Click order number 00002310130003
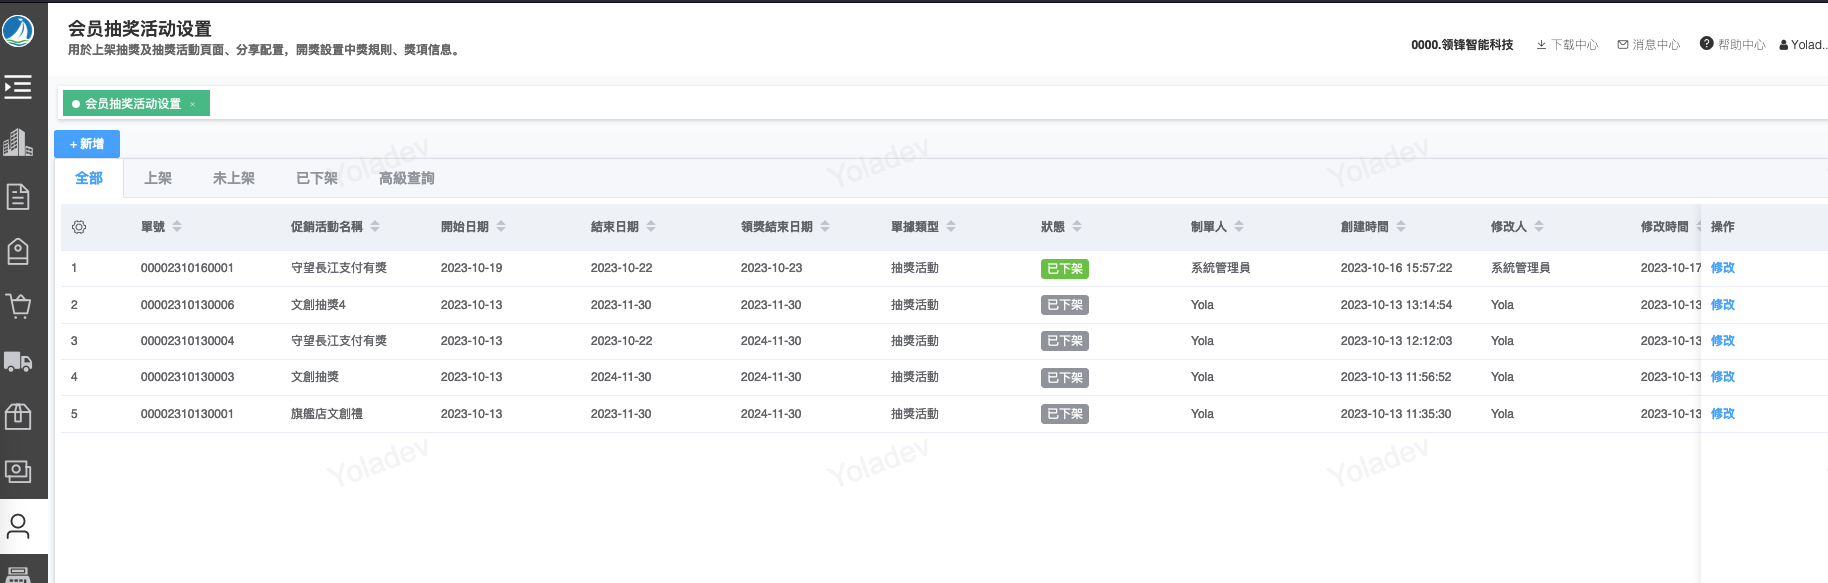 pos(187,377)
